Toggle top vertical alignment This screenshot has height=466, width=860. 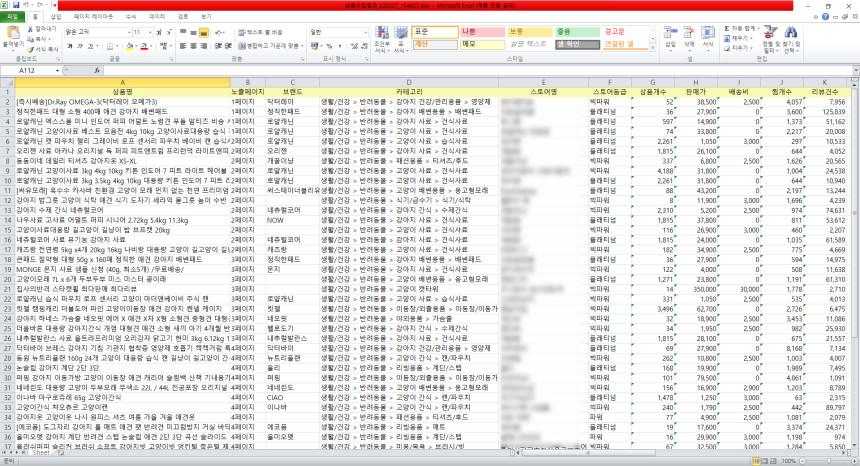(x=183, y=32)
